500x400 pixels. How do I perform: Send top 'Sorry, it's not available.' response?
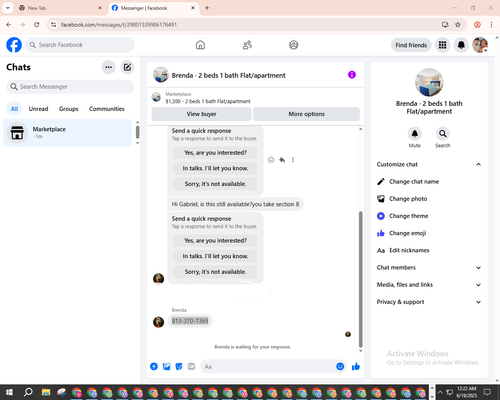215,184
